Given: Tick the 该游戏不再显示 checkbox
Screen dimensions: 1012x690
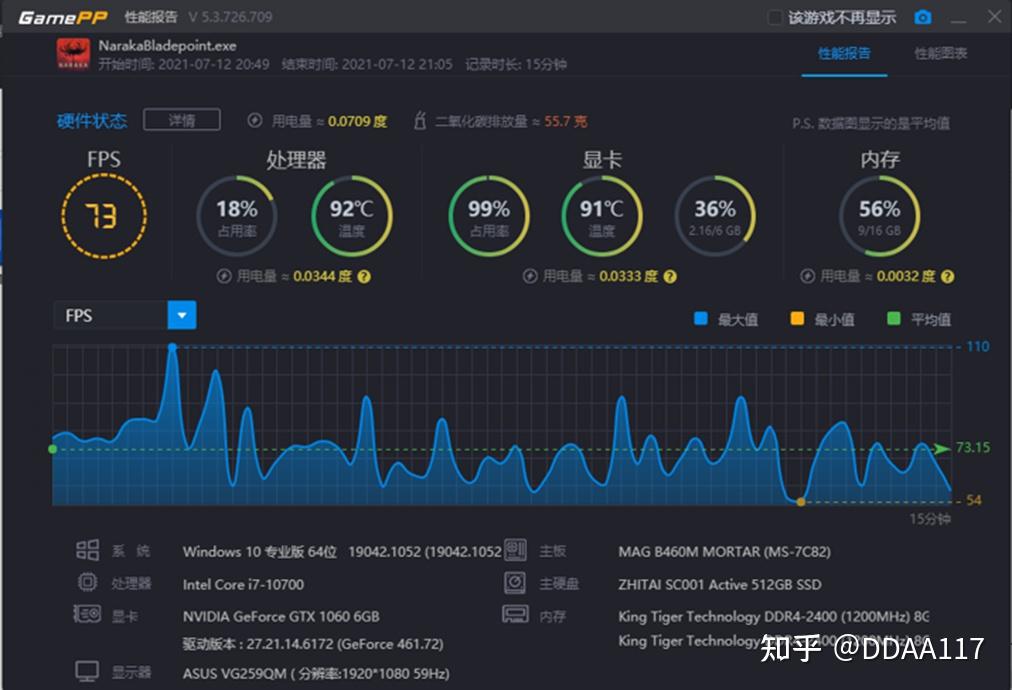Looking at the screenshot, I should click(774, 17).
